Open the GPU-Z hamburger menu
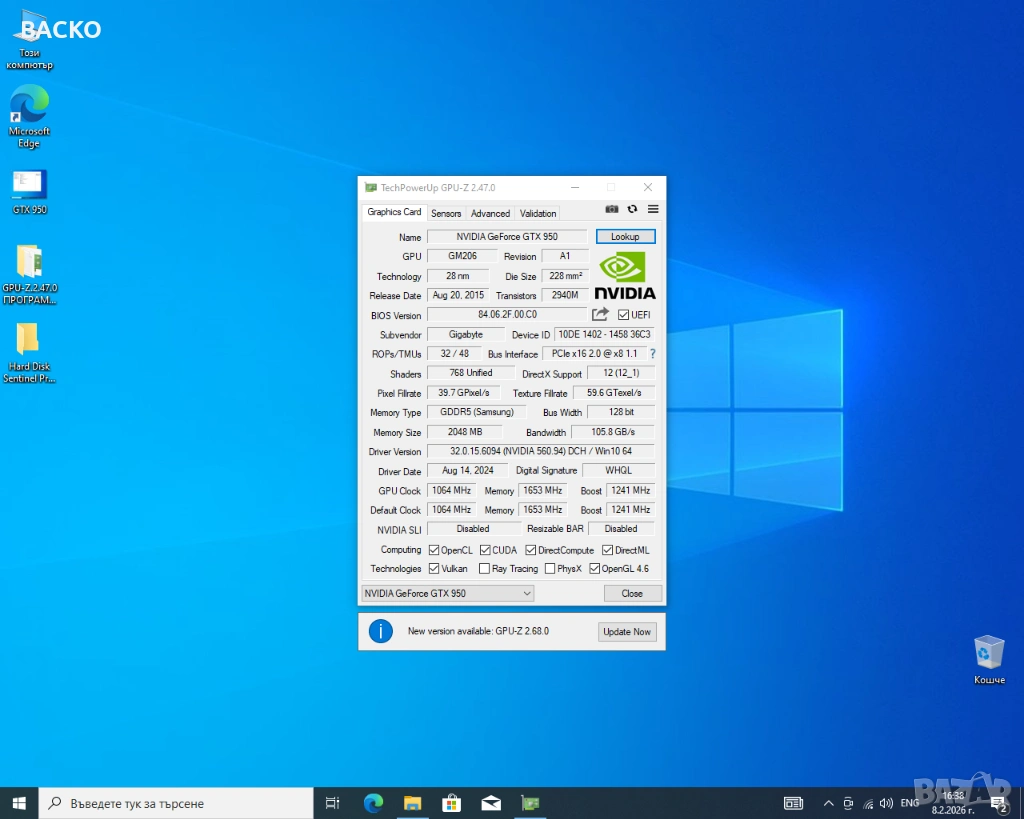 coord(653,209)
